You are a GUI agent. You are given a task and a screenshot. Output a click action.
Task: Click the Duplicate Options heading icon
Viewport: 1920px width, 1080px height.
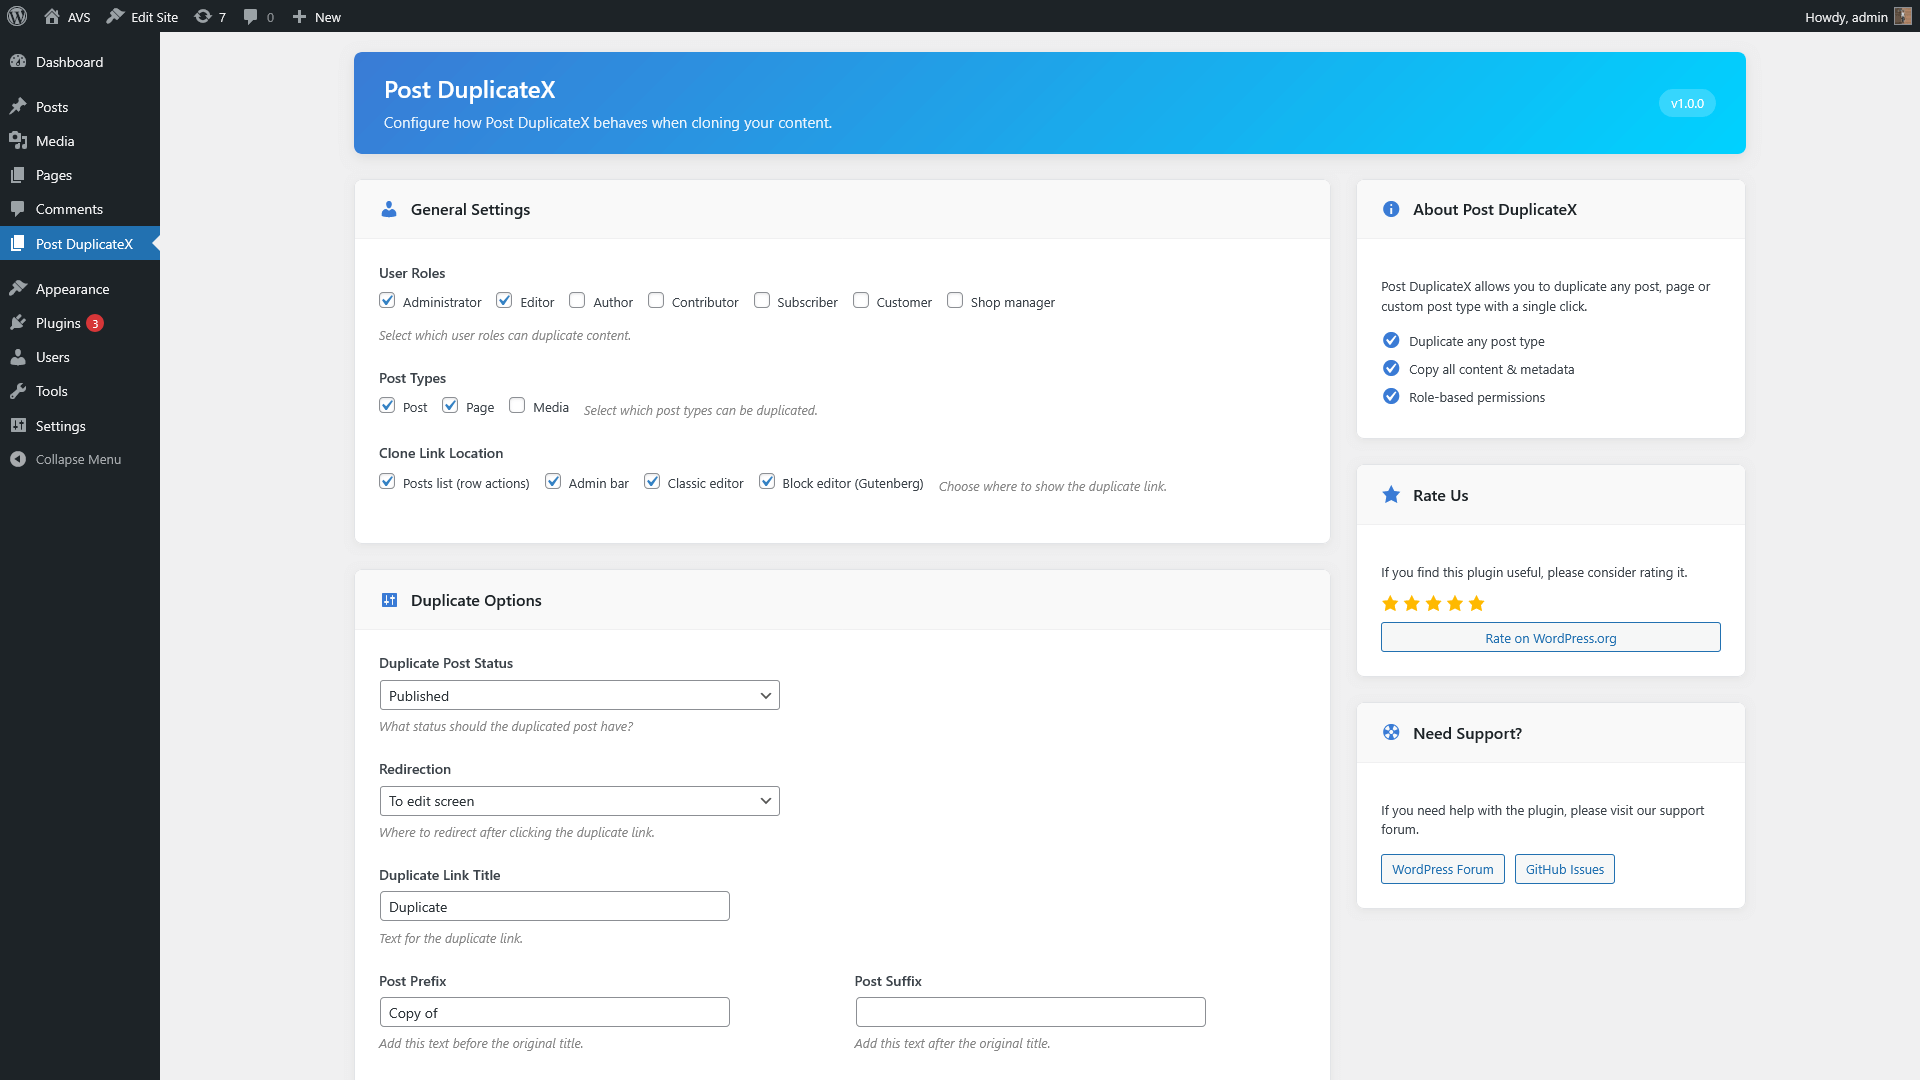[389, 600]
